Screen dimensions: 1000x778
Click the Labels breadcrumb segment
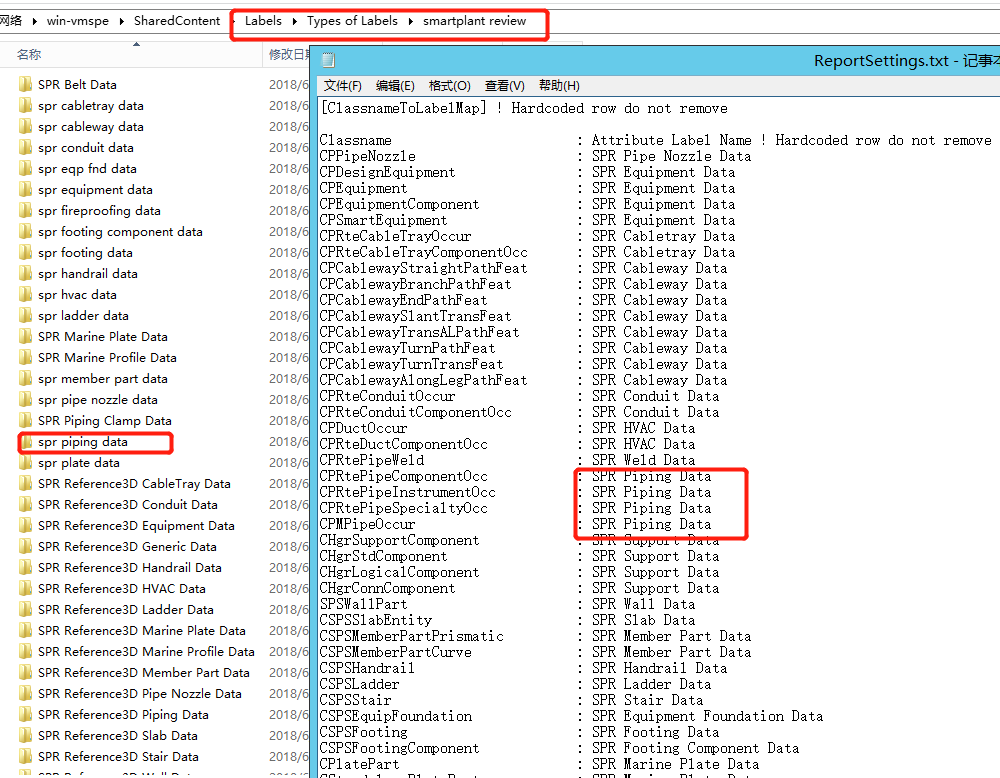263,21
